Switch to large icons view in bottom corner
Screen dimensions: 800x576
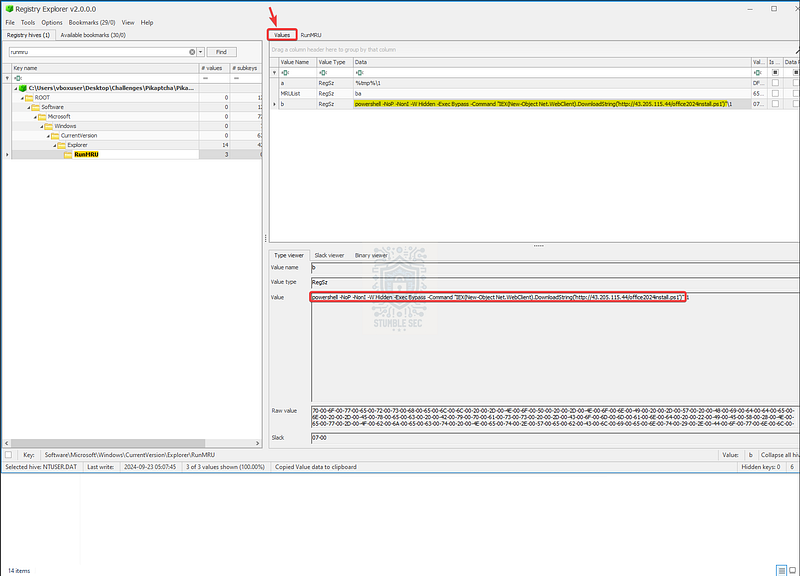tap(792, 570)
